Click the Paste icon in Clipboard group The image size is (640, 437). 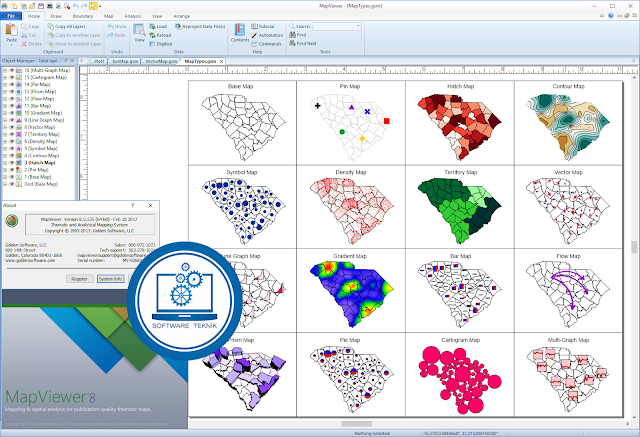[11, 30]
